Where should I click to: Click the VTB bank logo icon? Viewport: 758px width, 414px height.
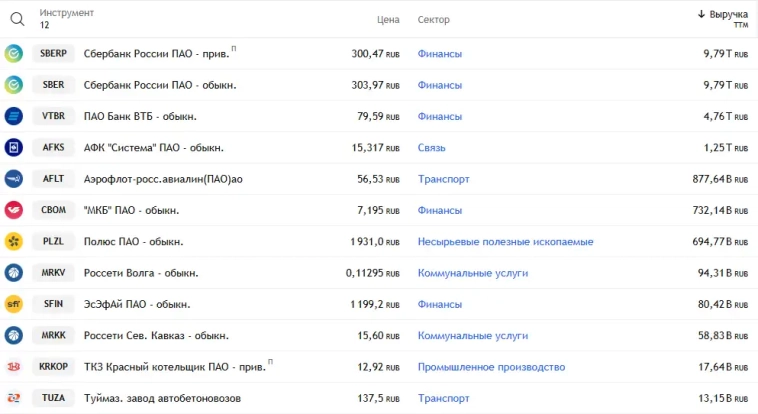(x=14, y=116)
